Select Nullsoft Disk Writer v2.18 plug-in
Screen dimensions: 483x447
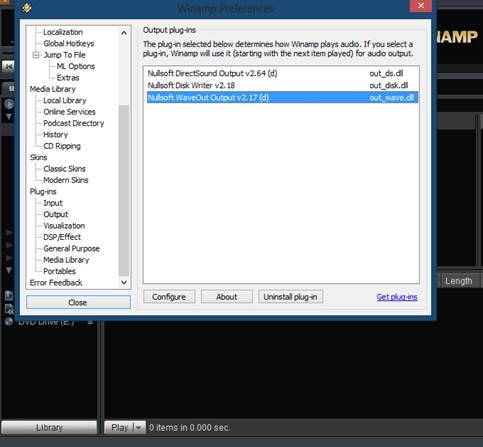(x=282, y=85)
